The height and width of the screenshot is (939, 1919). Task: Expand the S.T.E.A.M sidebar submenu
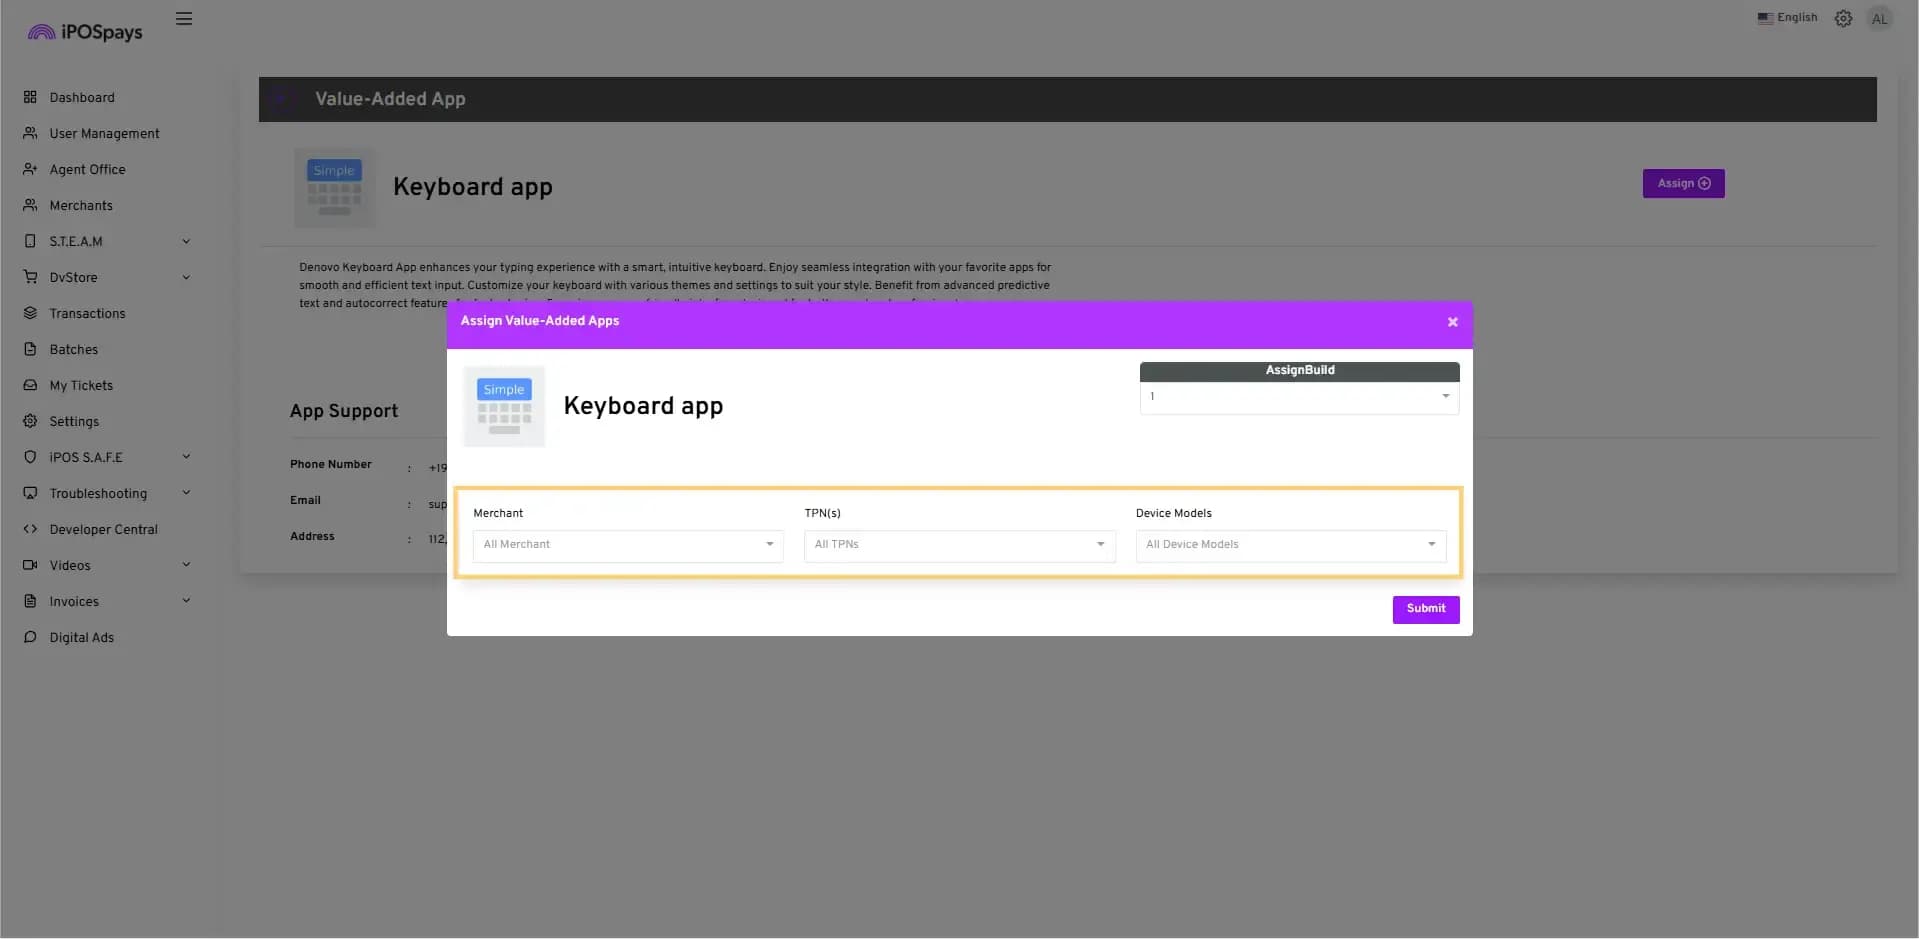click(186, 241)
